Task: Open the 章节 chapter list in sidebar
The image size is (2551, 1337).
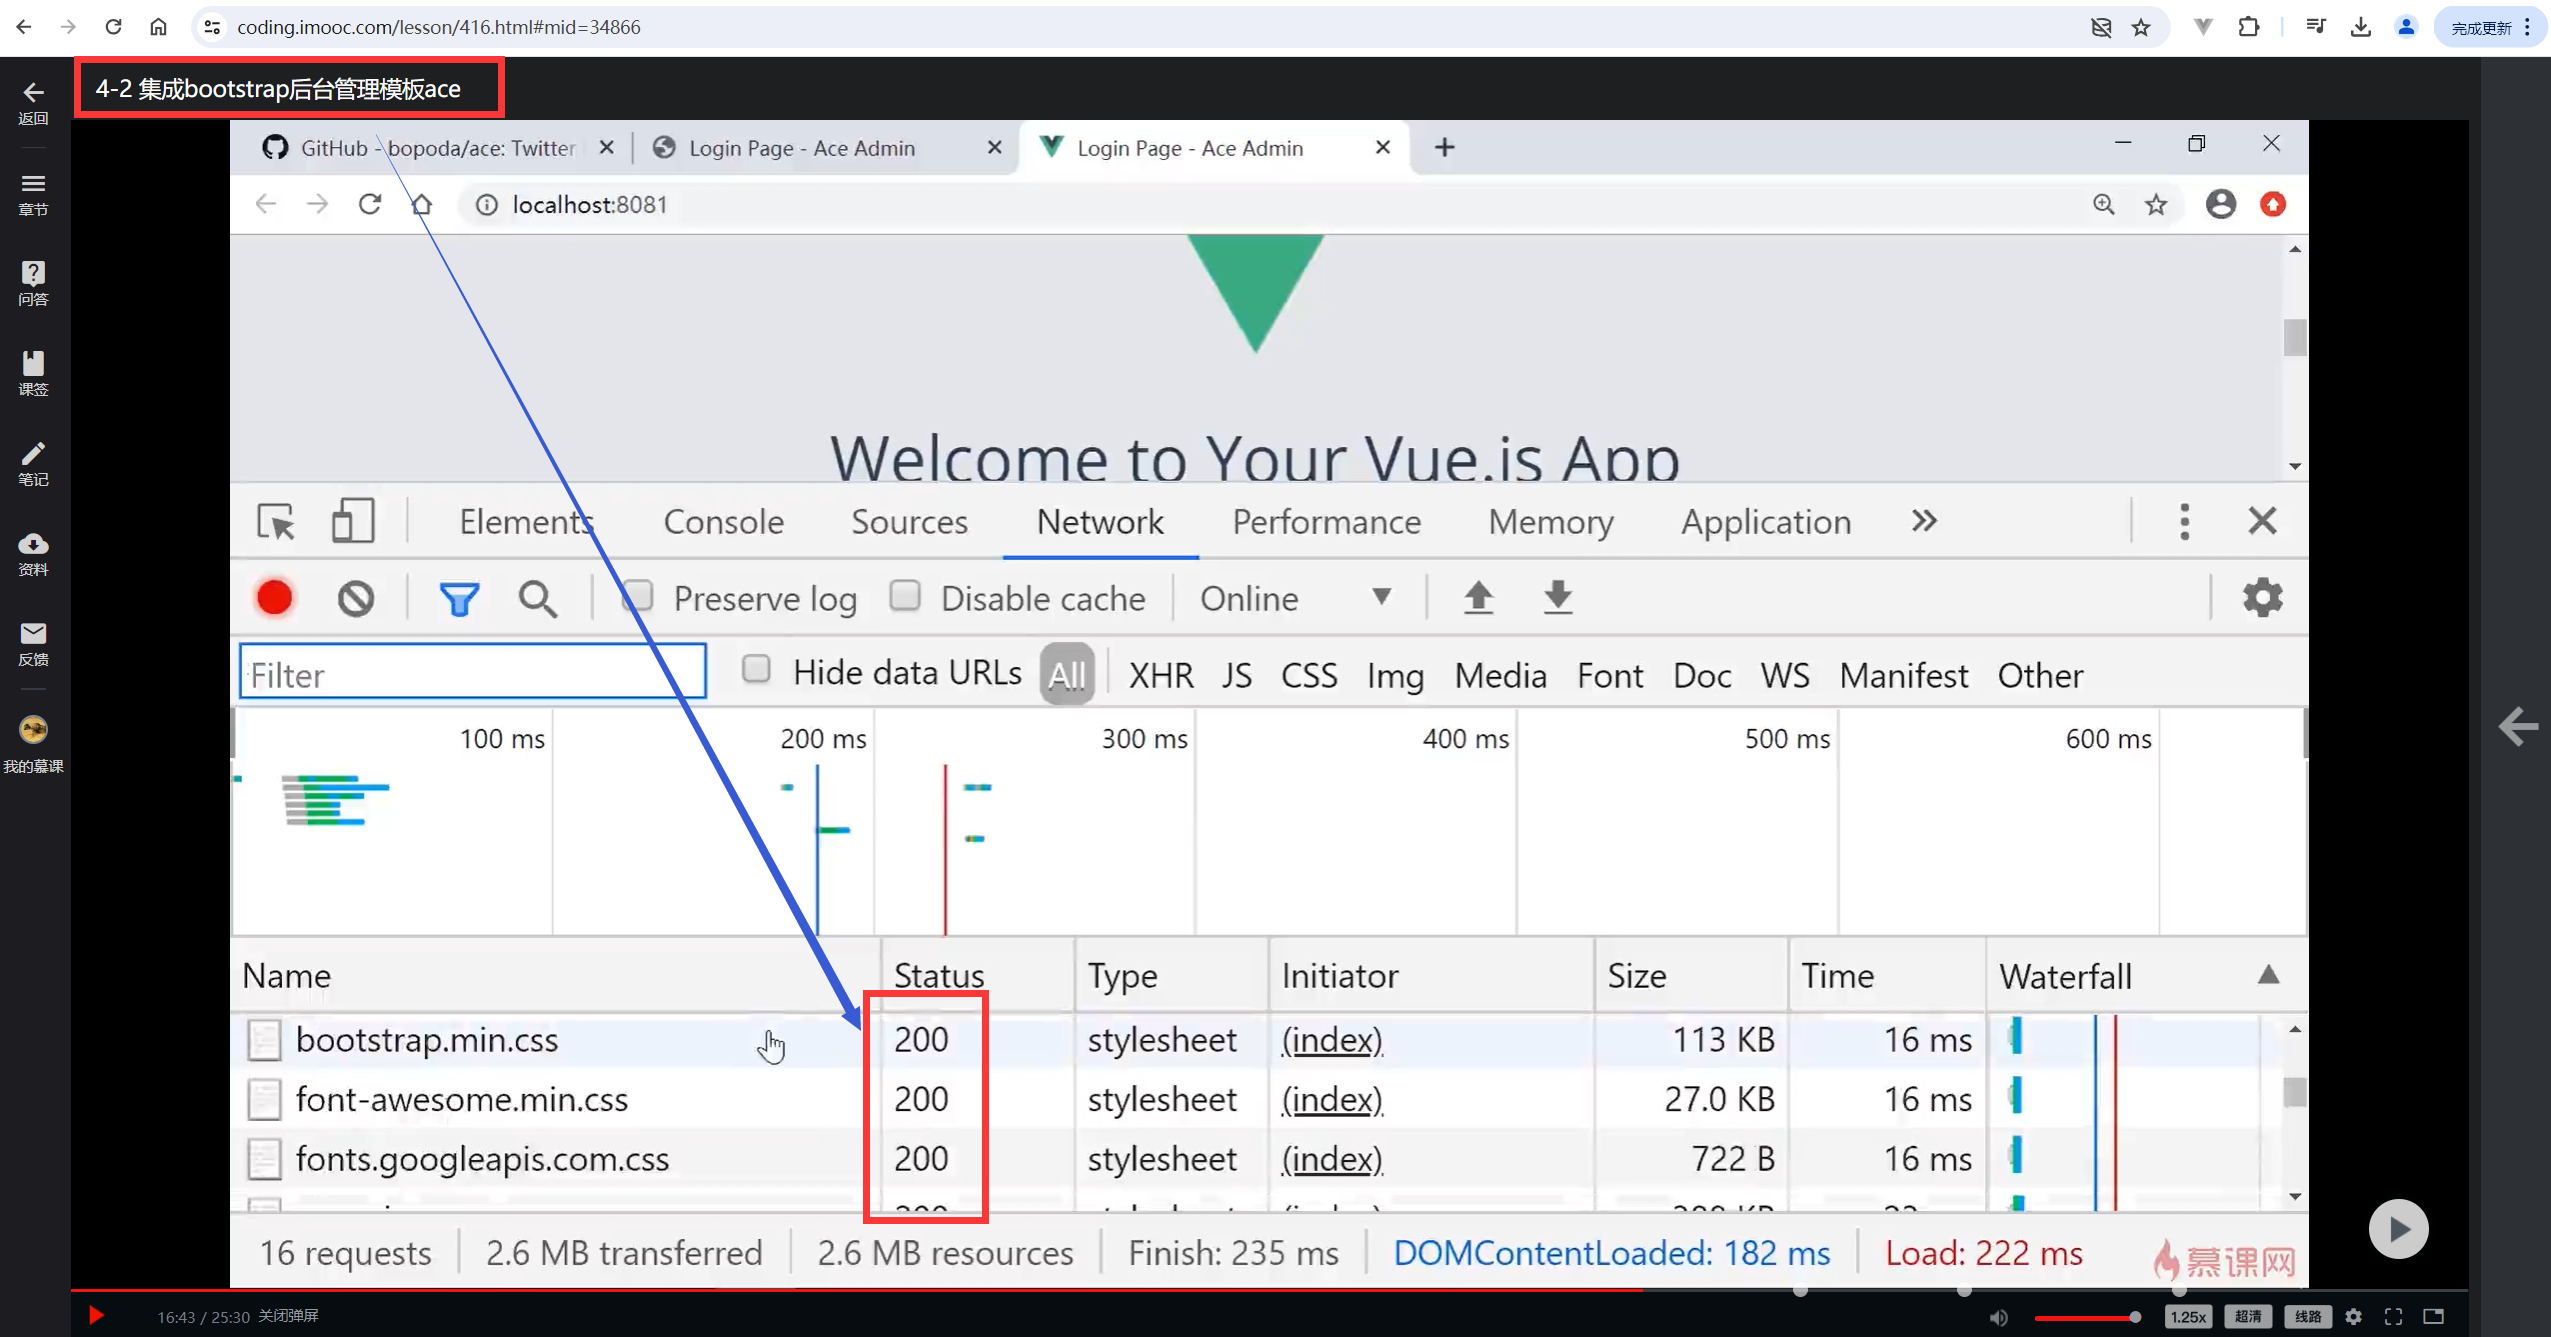Action: click(33, 194)
